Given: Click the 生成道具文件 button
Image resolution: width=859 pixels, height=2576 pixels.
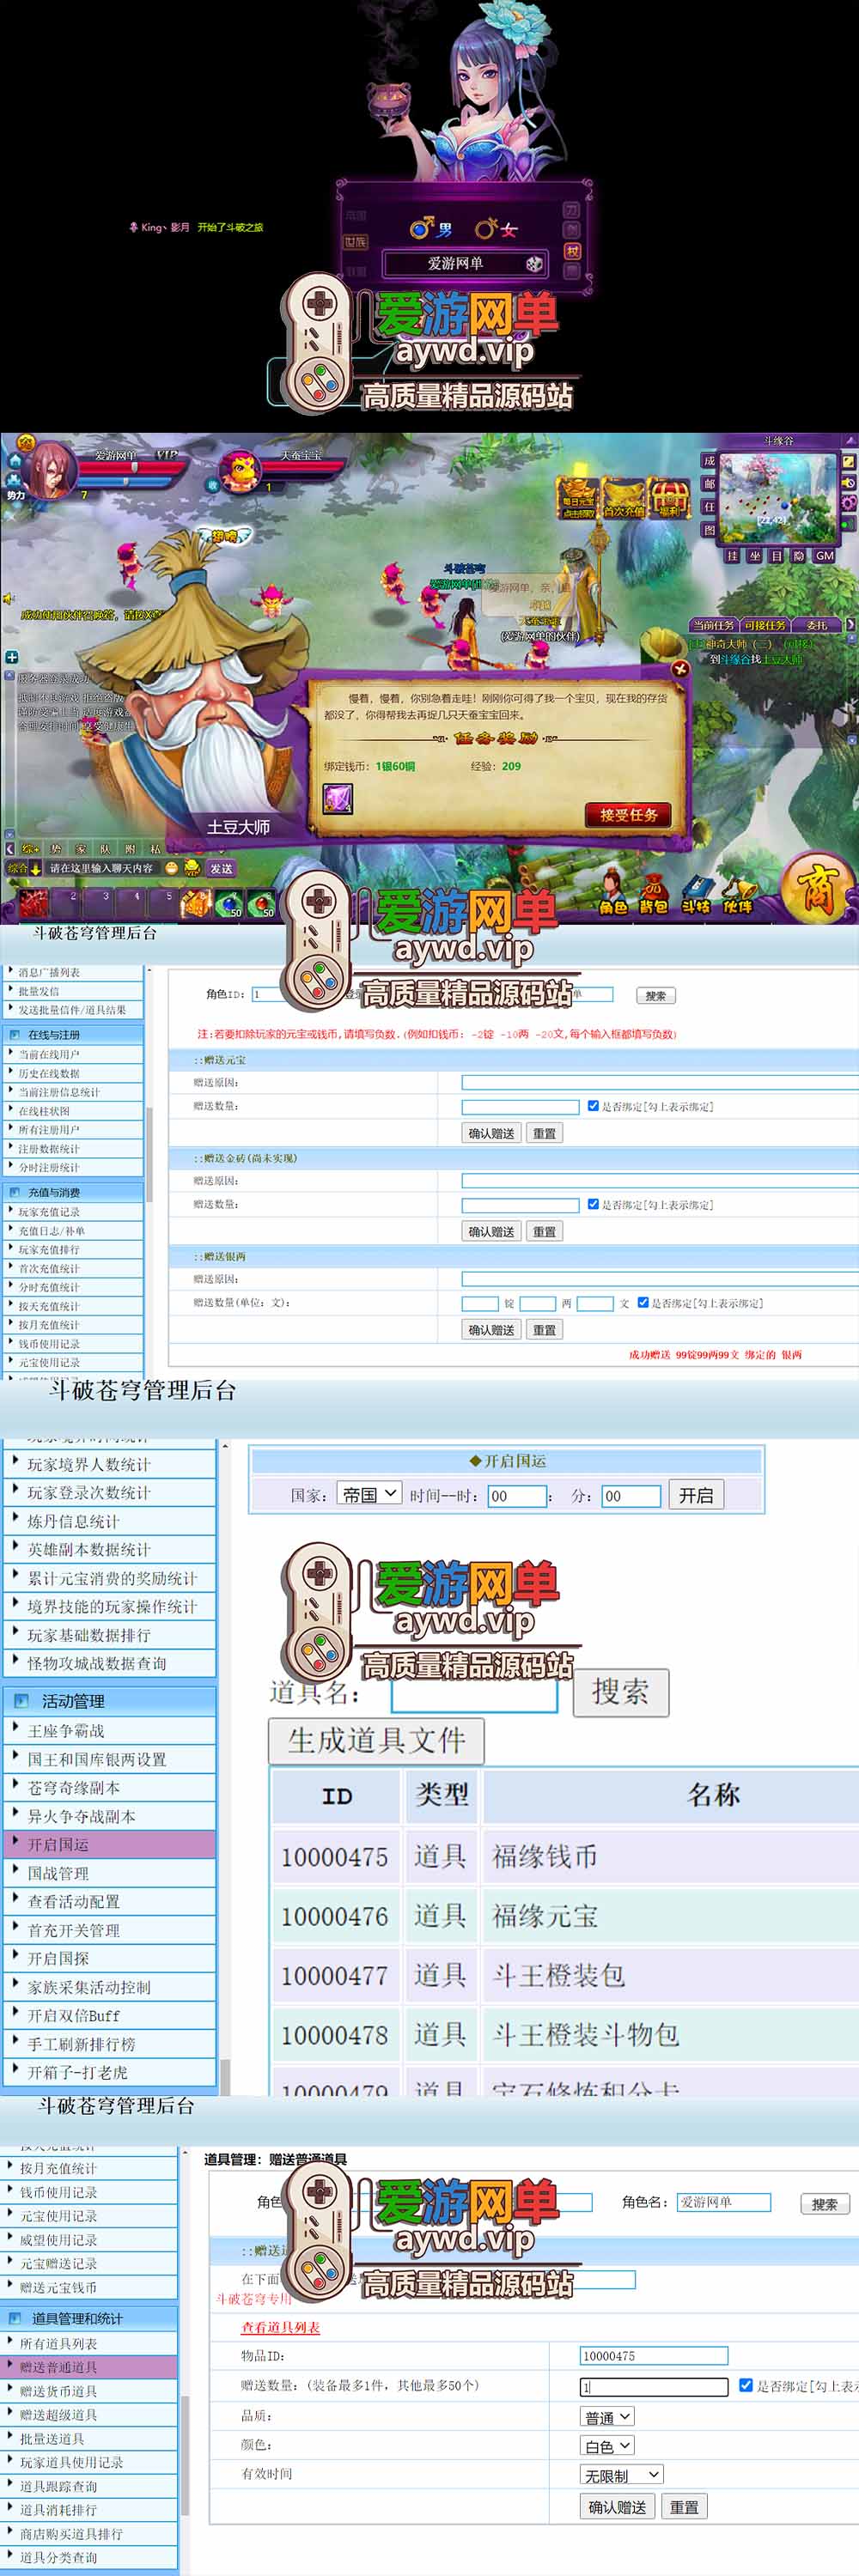Looking at the screenshot, I should (x=376, y=1740).
